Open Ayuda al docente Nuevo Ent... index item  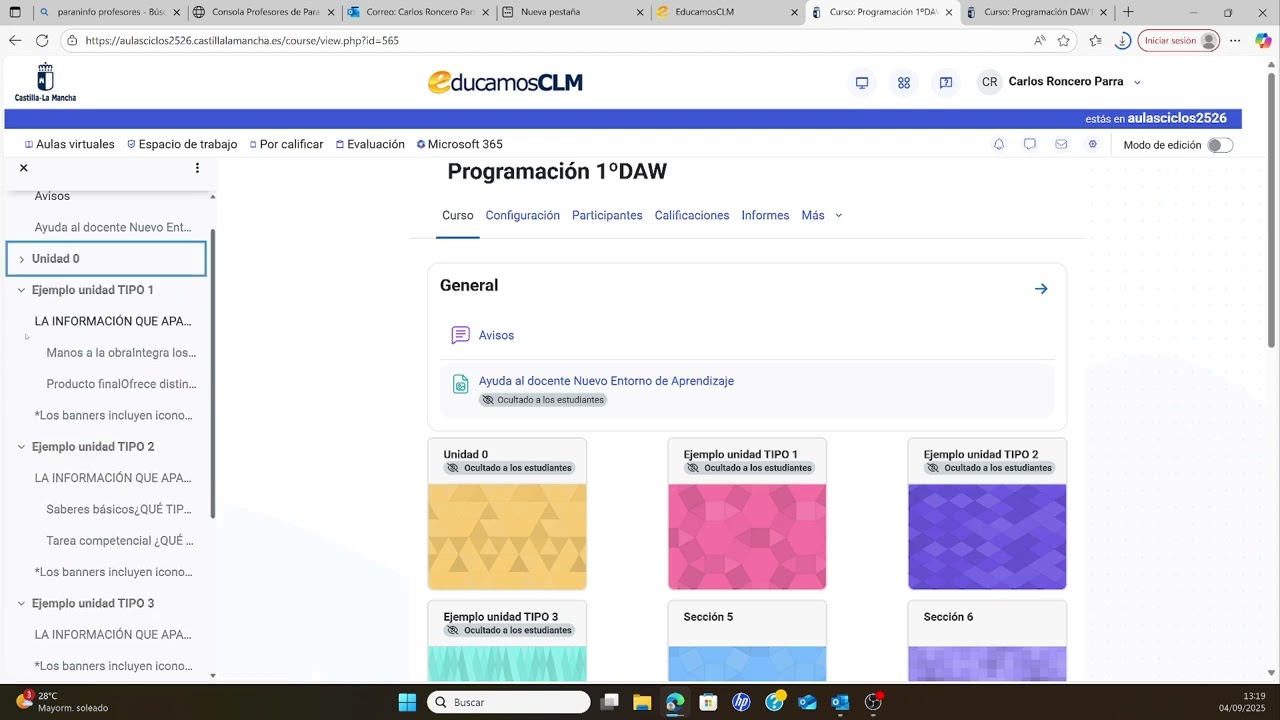[113, 228]
